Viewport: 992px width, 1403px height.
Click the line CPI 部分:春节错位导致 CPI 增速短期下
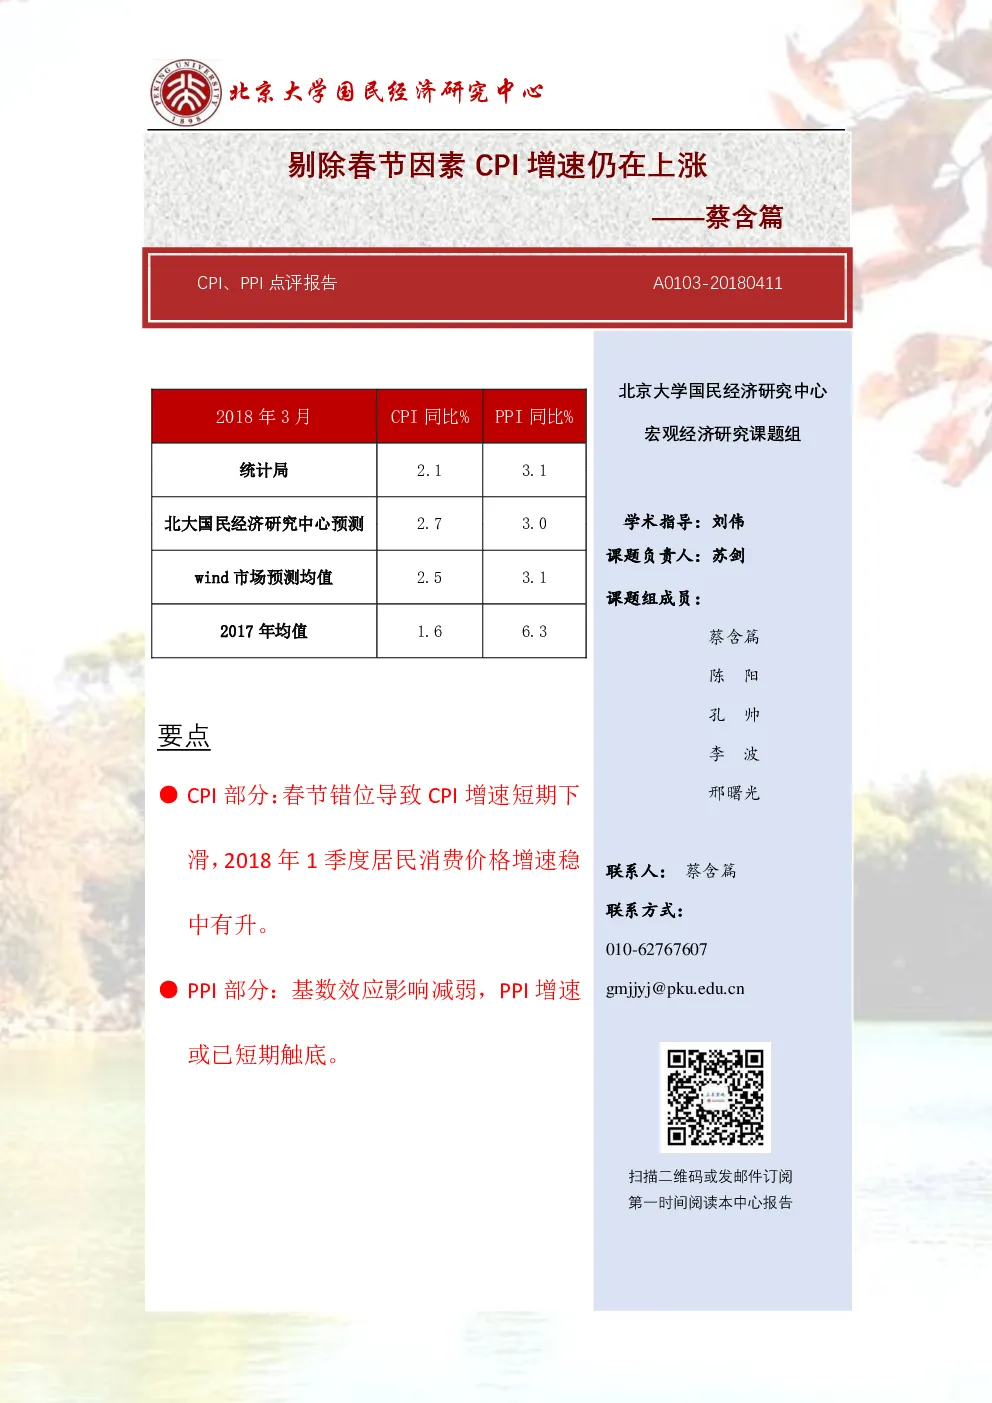pyautogui.click(x=383, y=795)
